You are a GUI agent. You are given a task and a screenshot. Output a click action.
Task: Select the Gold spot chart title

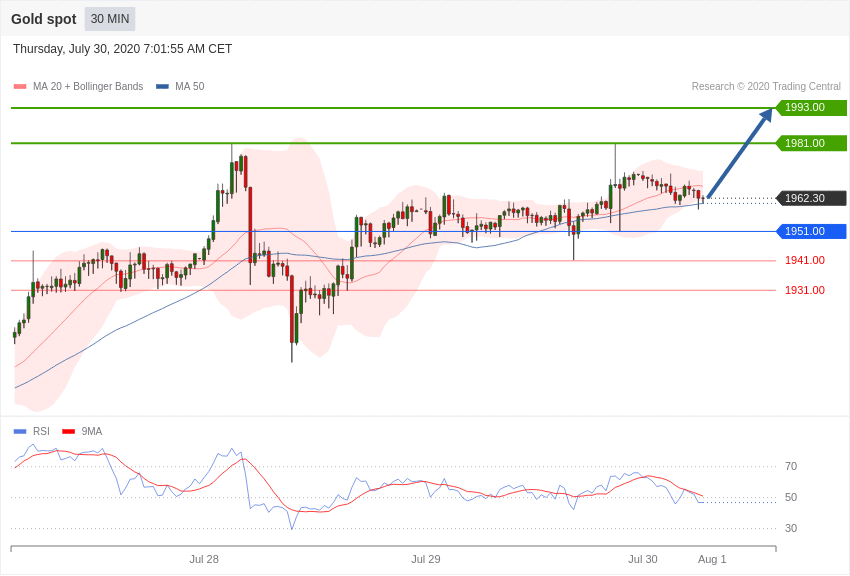pos(44,19)
